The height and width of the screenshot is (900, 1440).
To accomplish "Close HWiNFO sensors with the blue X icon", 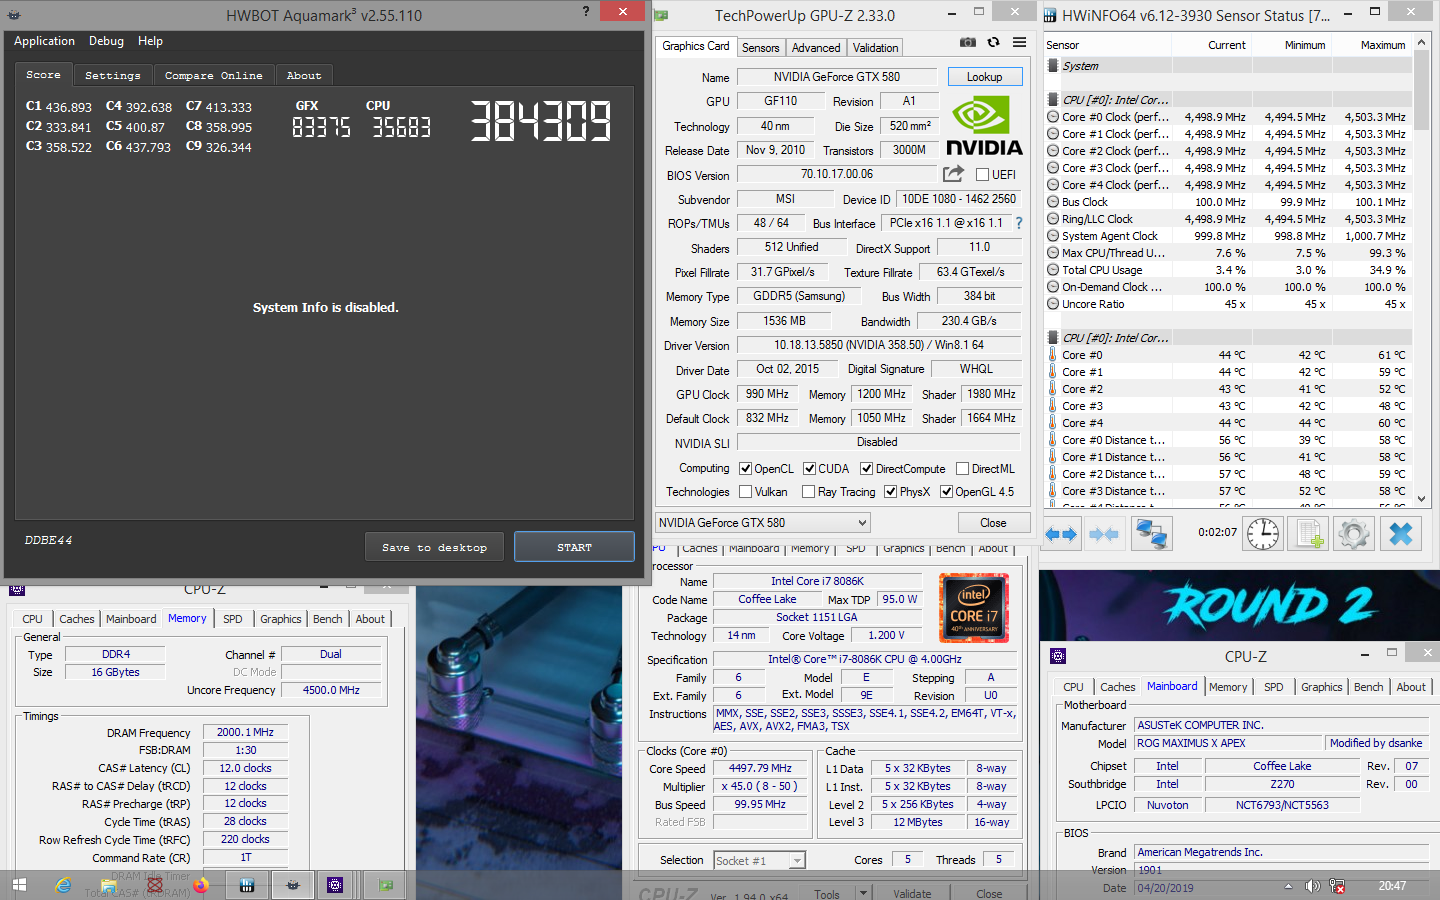I will point(1401,534).
